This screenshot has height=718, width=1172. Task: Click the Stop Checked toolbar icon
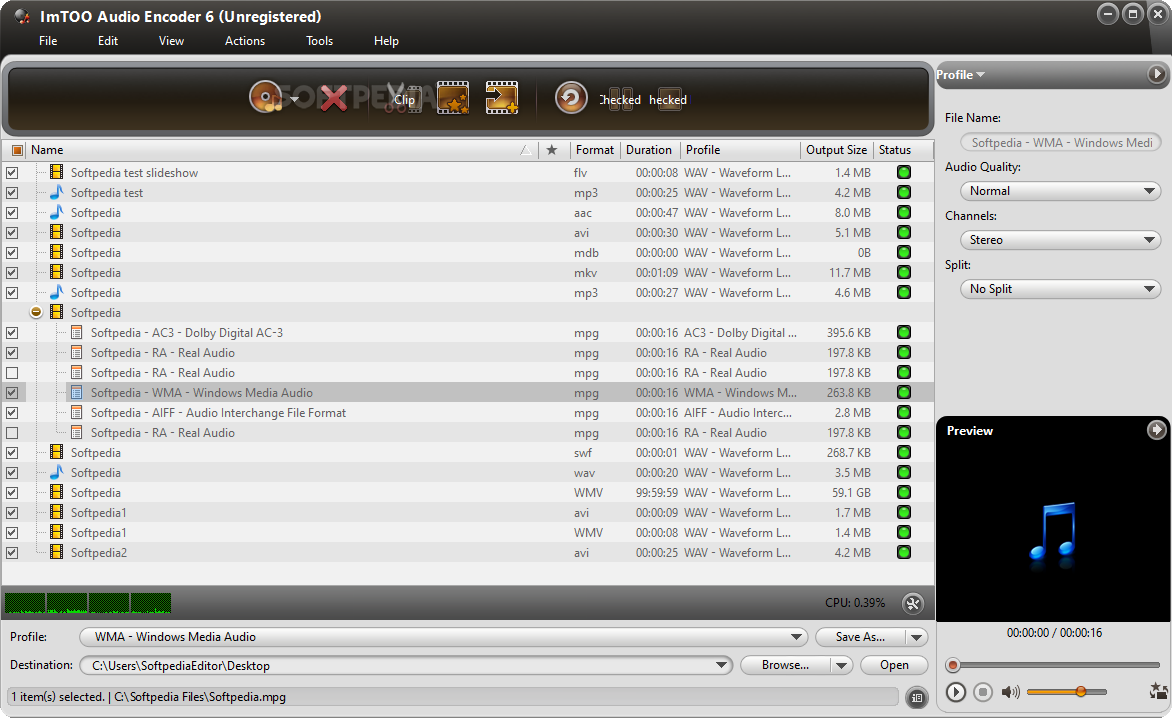(x=669, y=99)
